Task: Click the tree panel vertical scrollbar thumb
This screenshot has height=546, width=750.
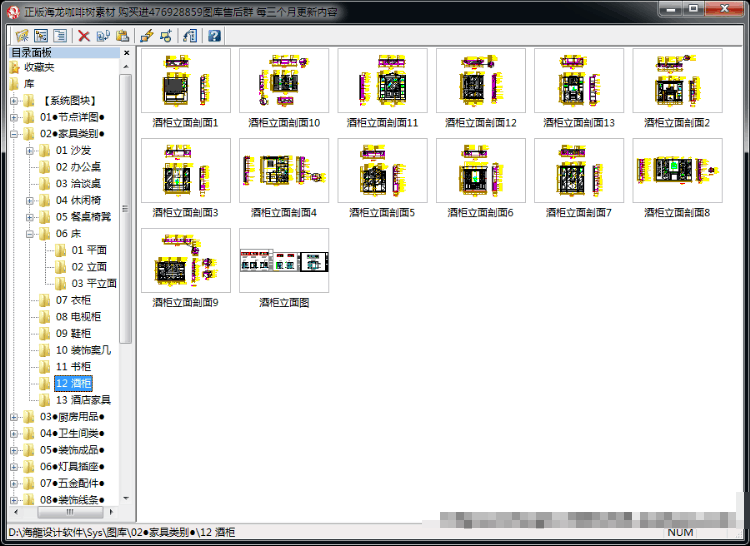Action: coord(126,208)
